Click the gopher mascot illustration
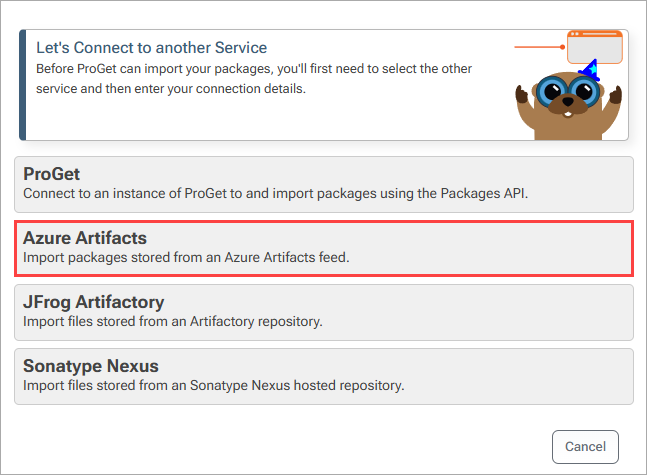This screenshot has height=475, width=647. click(x=569, y=105)
